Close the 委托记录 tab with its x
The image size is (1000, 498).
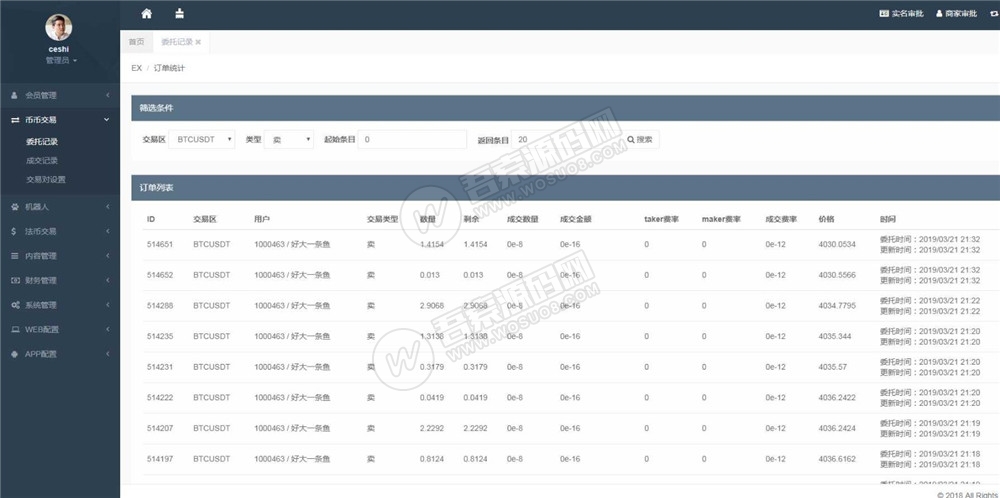coord(198,42)
